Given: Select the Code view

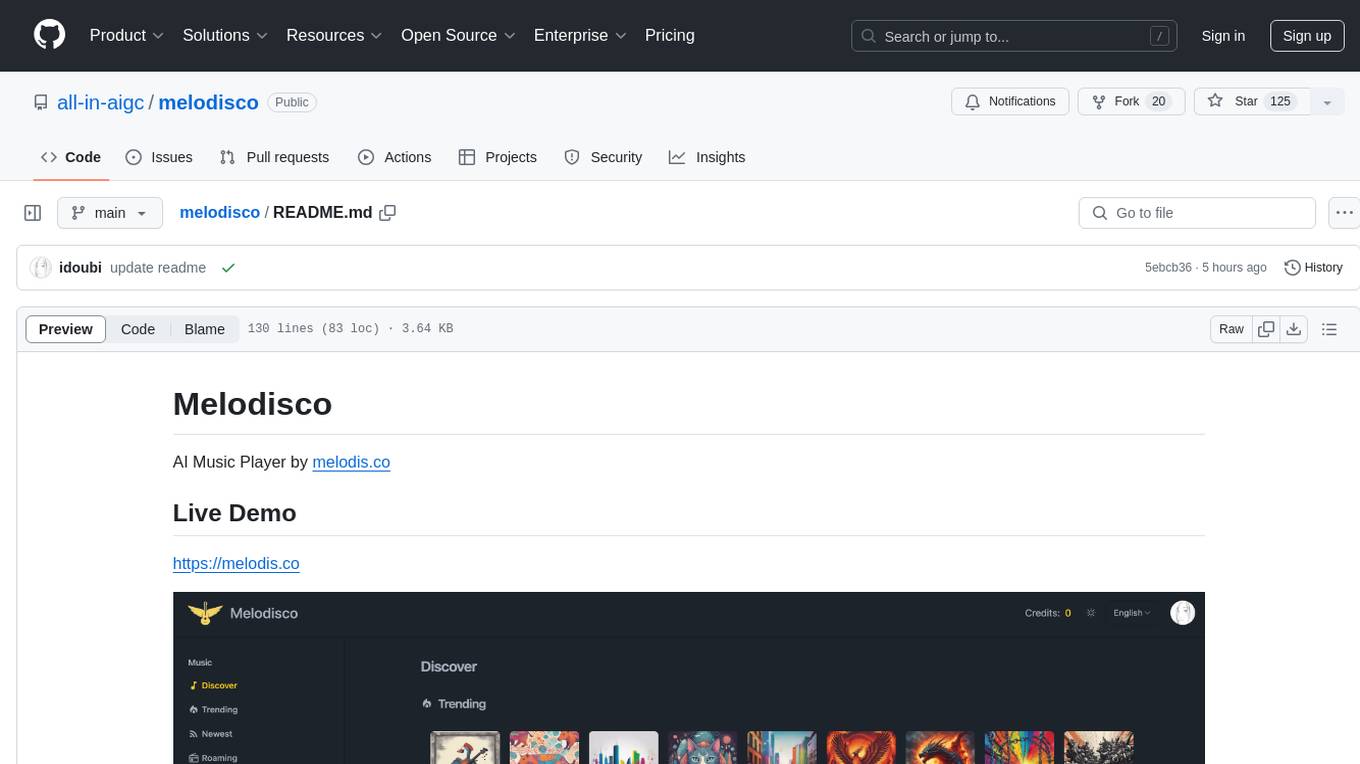Looking at the screenshot, I should (138, 329).
